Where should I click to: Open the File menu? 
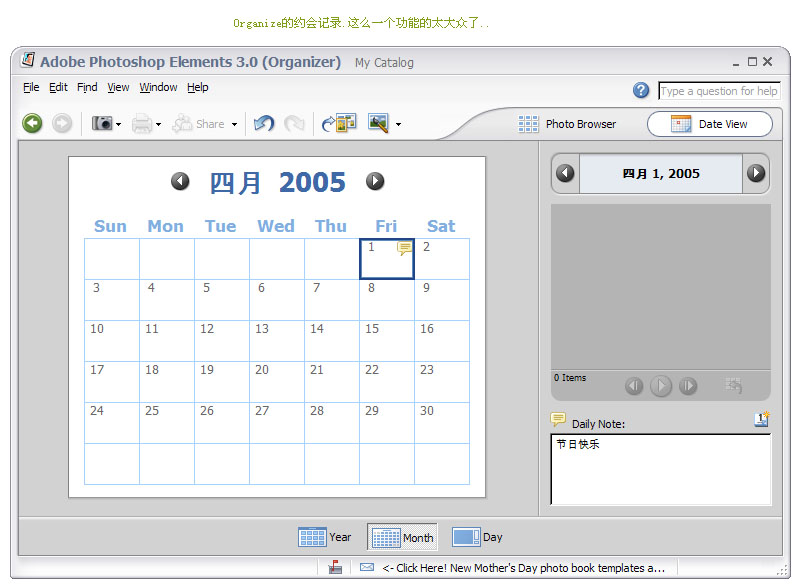click(x=31, y=87)
